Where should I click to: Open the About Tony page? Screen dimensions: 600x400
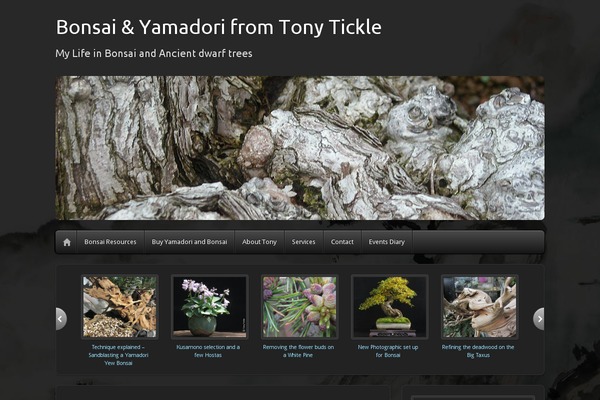point(259,242)
